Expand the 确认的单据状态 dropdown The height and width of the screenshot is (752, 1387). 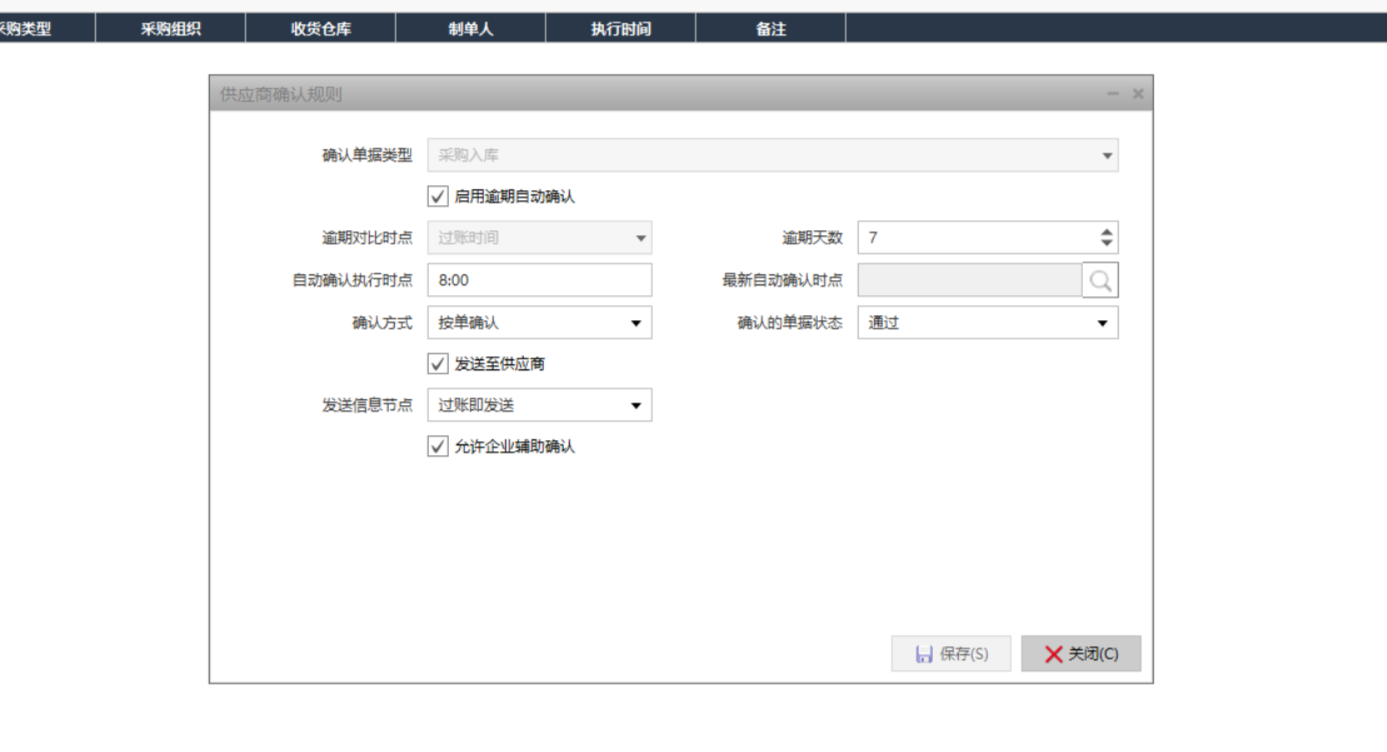point(1102,323)
